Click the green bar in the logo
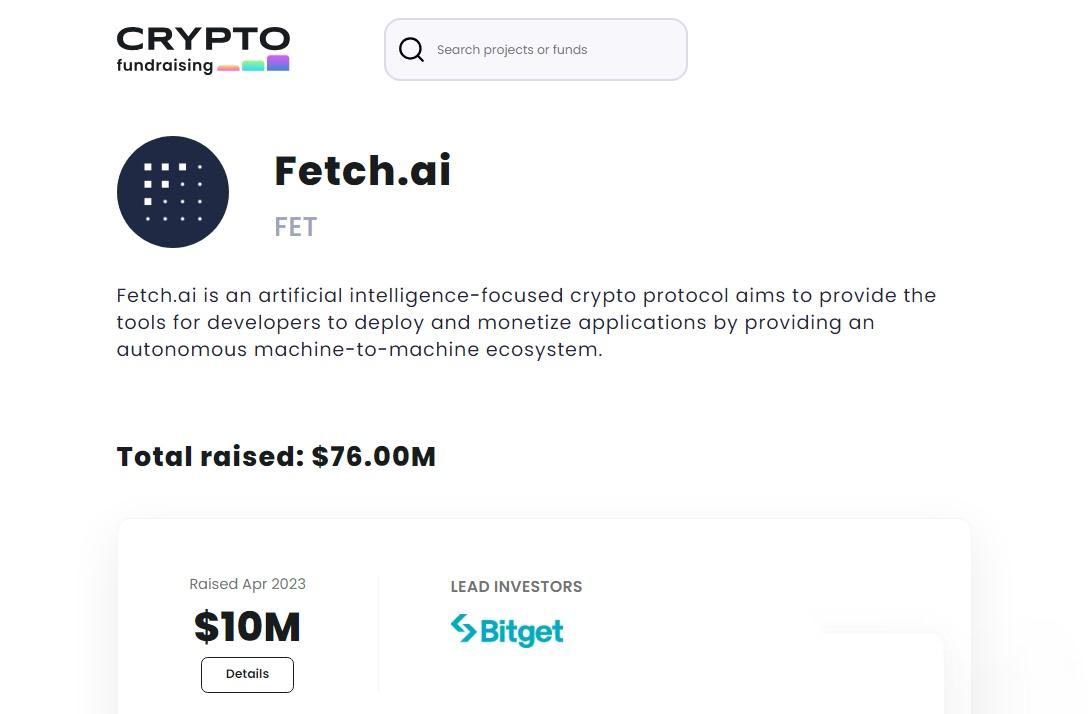The image size is (1088, 714). [253, 66]
